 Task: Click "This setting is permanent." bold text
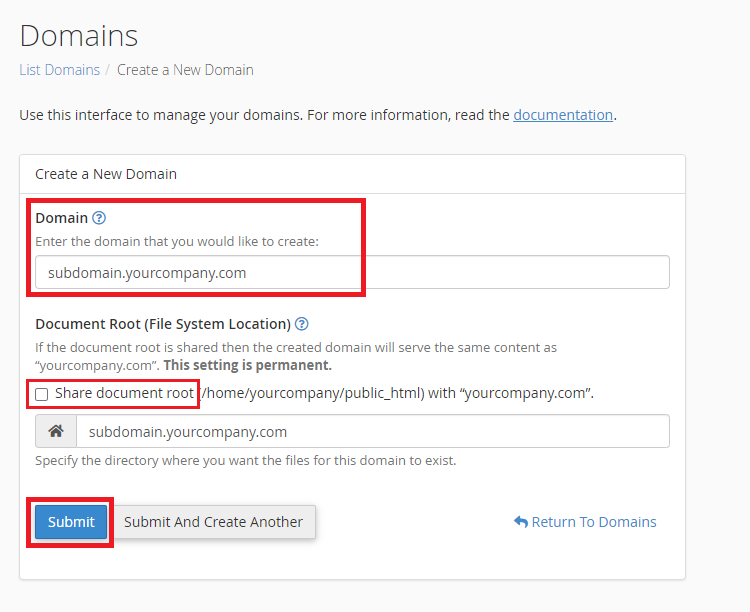[x=247, y=365]
